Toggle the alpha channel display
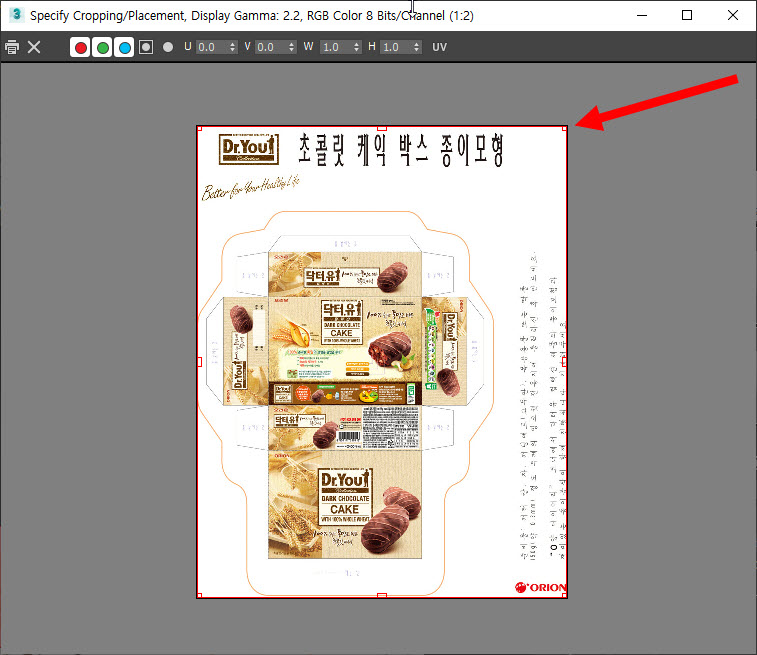 pyautogui.click(x=146, y=47)
